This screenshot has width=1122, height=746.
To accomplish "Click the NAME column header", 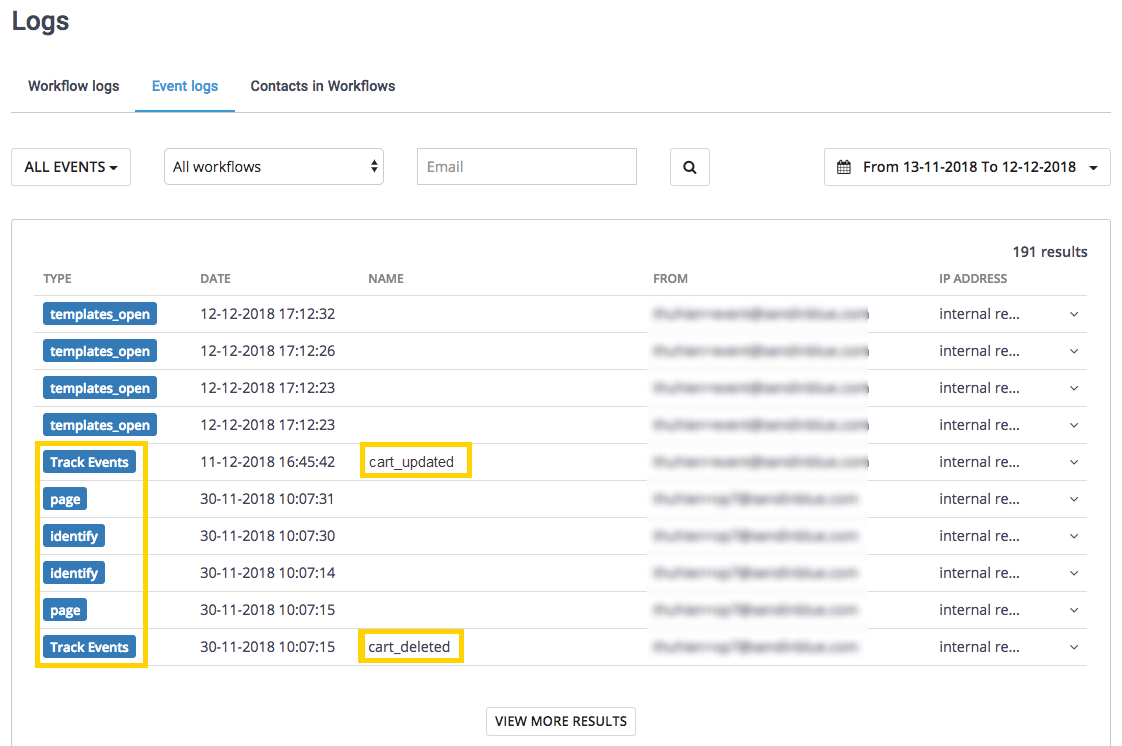I will pyautogui.click(x=386, y=278).
